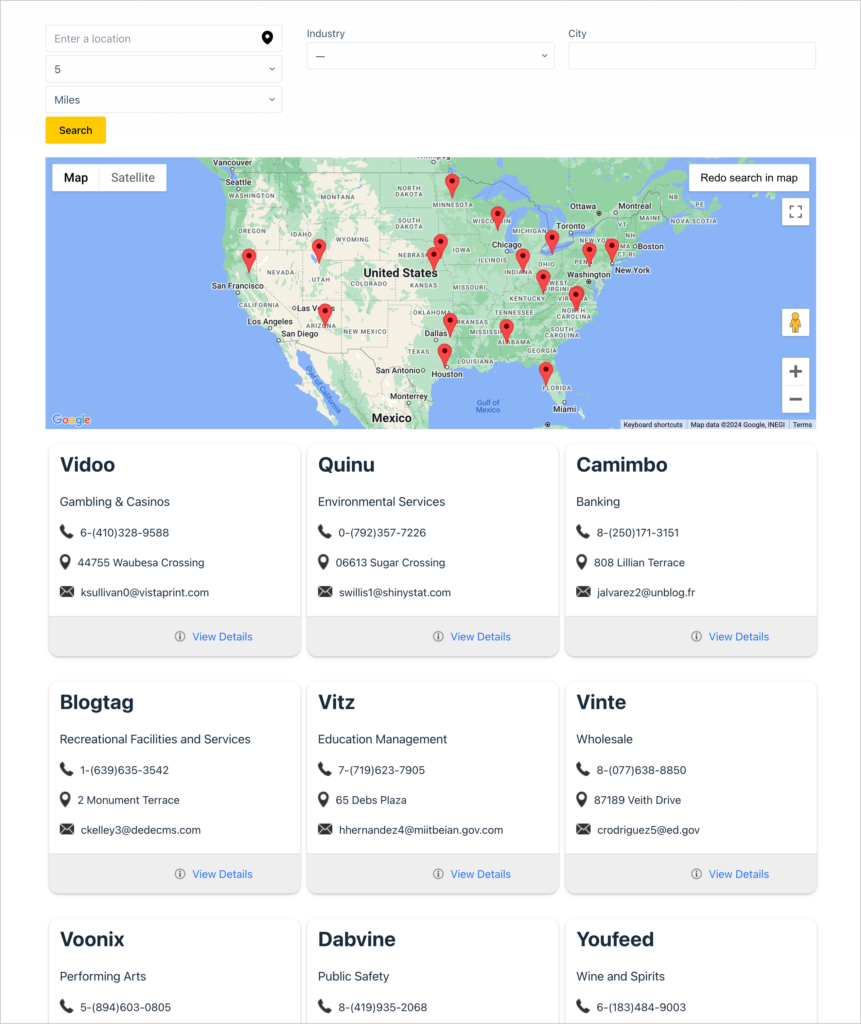Click Quinu's phone icon

(325, 532)
